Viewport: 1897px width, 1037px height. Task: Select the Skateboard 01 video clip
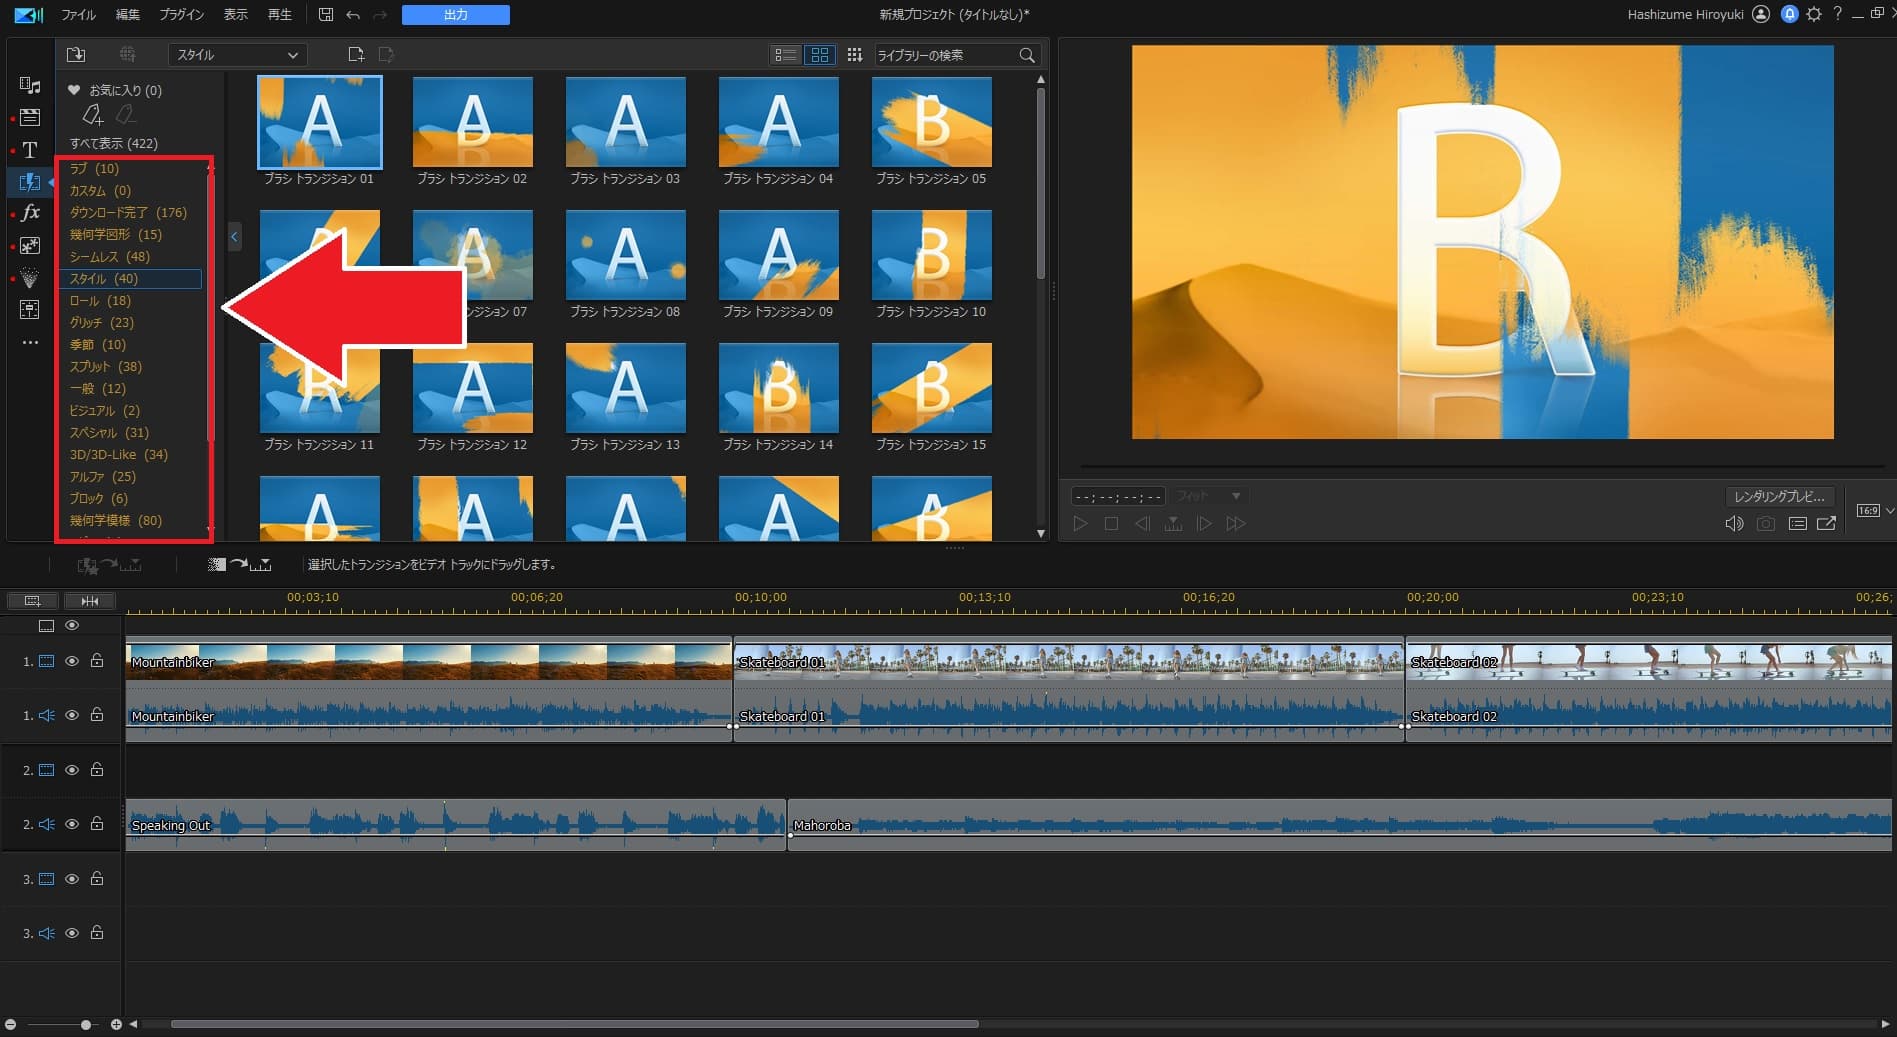pos(1069,662)
